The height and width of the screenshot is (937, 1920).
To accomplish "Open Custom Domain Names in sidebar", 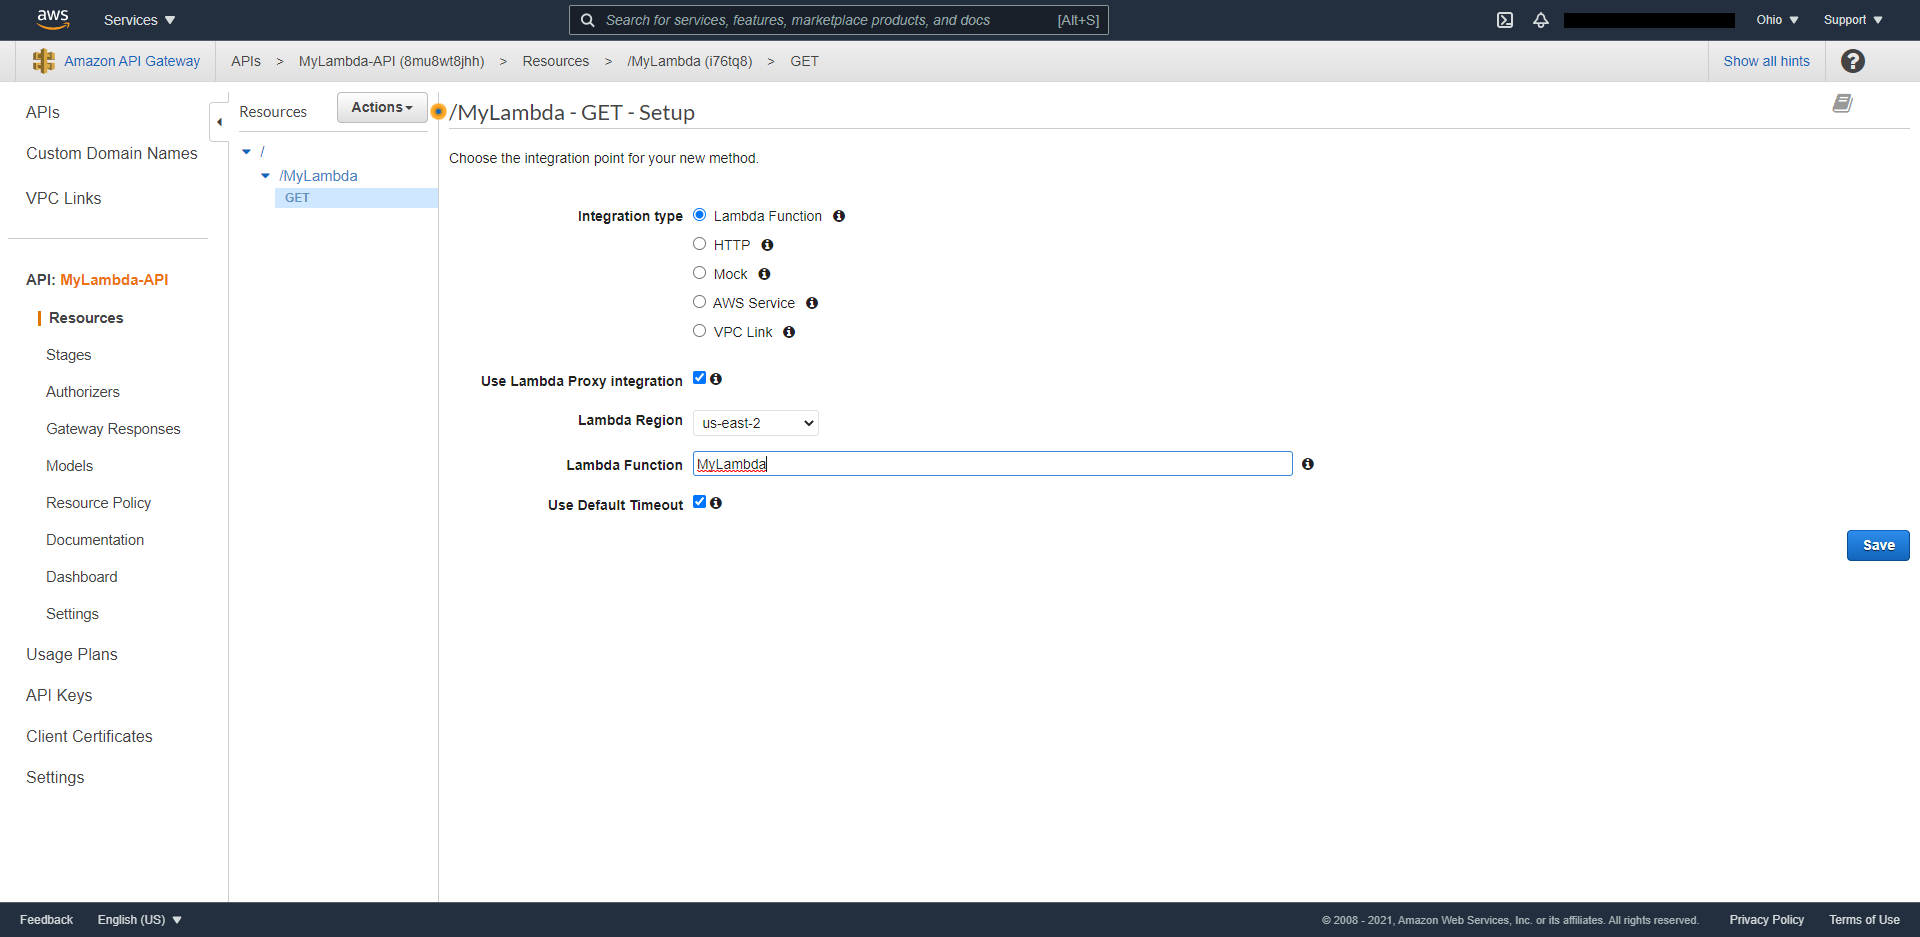I will pyautogui.click(x=112, y=153).
